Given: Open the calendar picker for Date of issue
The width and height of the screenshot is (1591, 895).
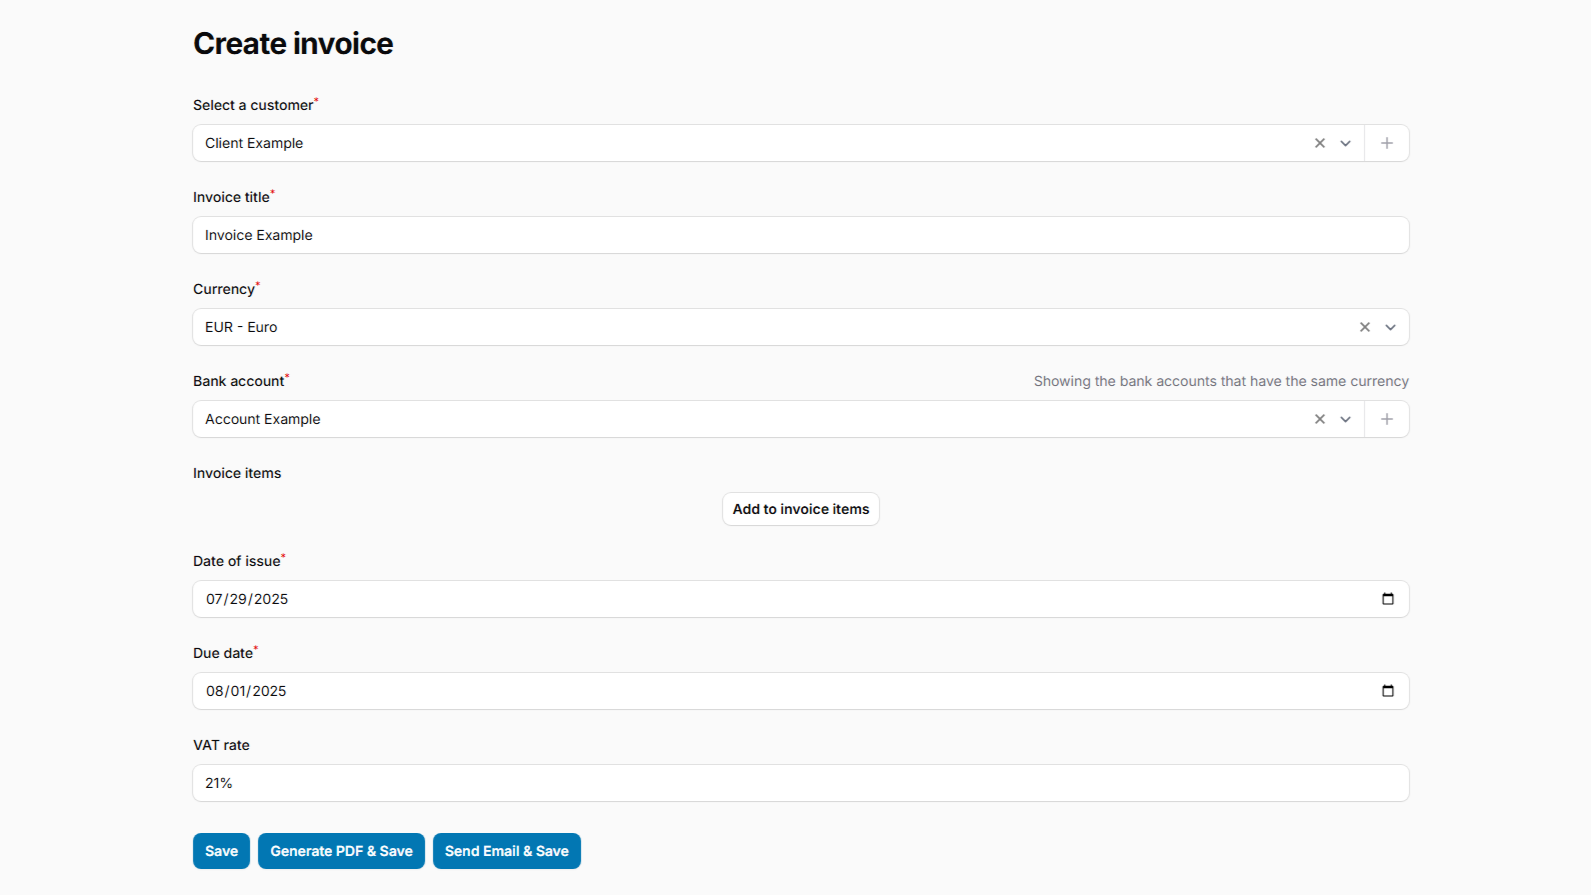Looking at the screenshot, I should (x=1387, y=599).
